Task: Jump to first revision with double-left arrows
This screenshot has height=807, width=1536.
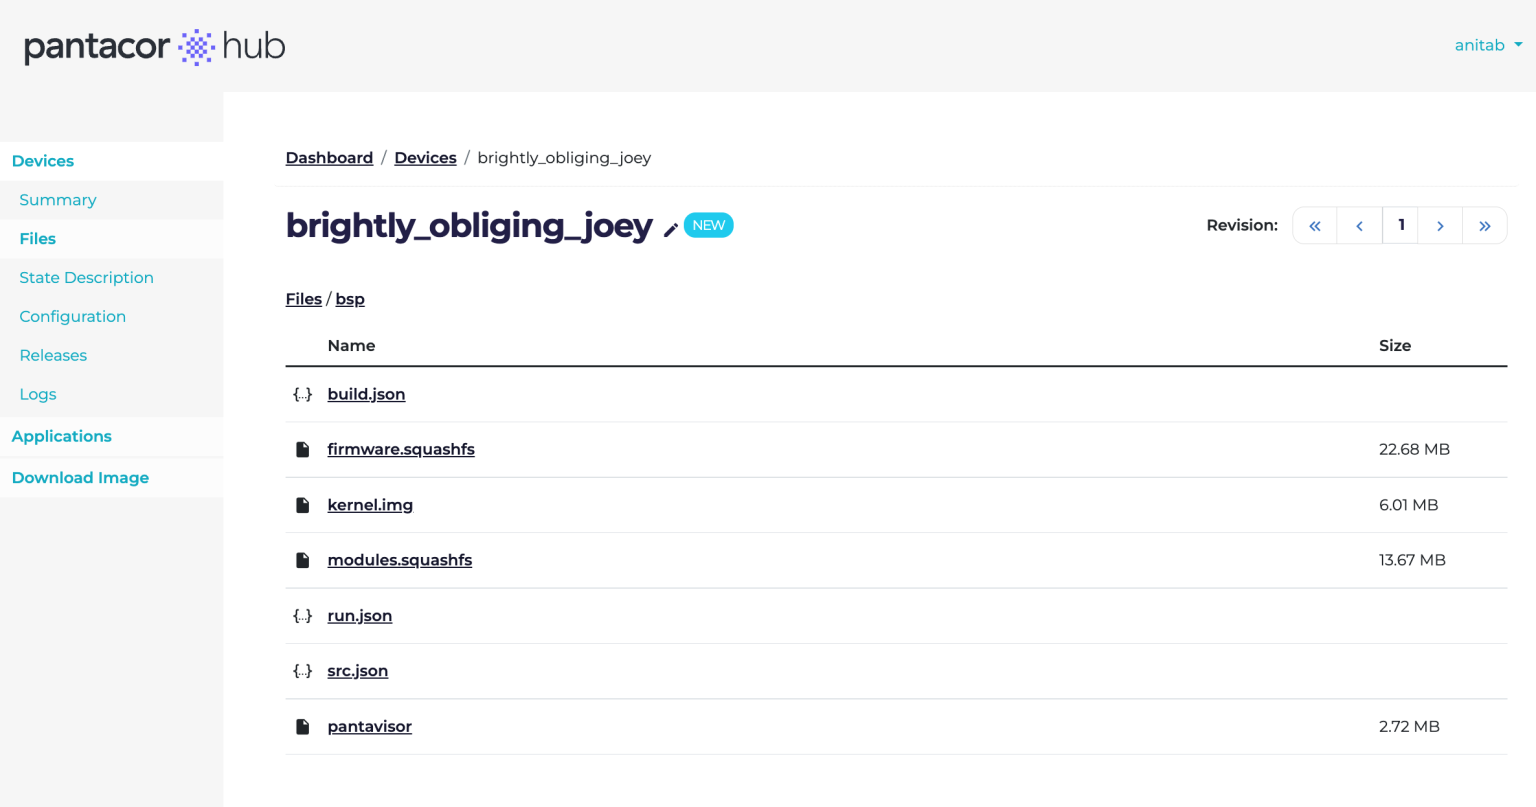Action: tap(1315, 226)
